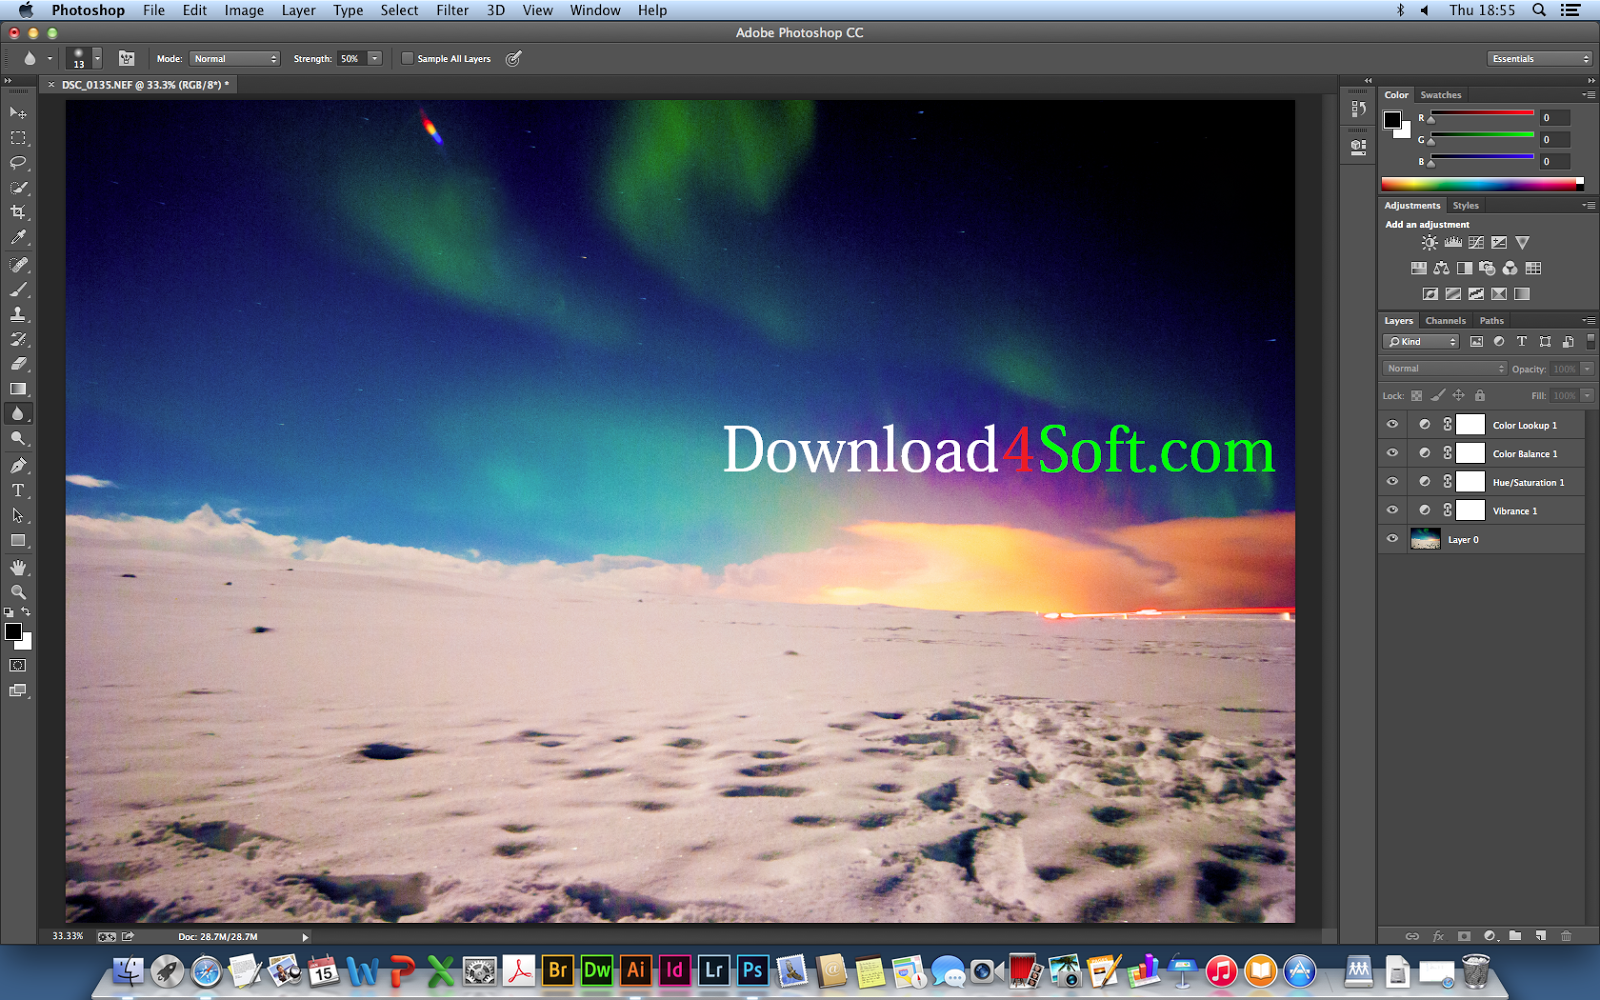
Task: Select the Path Selection tool
Action: [x=18, y=516]
